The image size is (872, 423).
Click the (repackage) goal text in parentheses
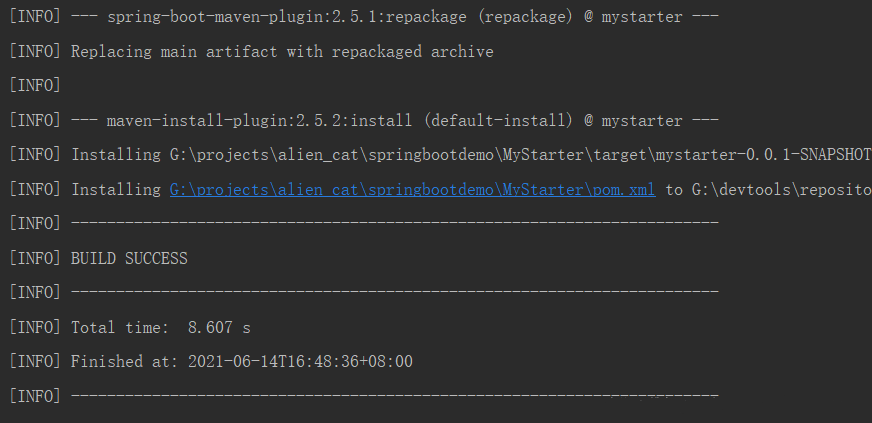pyautogui.click(x=526, y=17)
